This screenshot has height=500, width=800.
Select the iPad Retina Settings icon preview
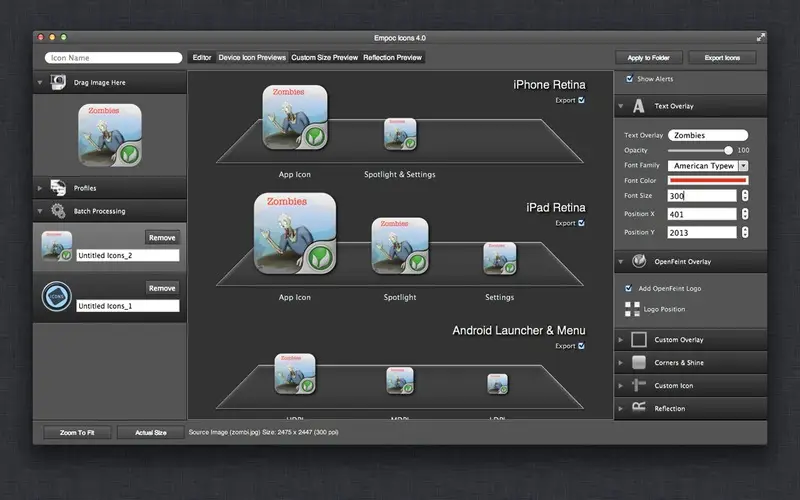[499, 259]
